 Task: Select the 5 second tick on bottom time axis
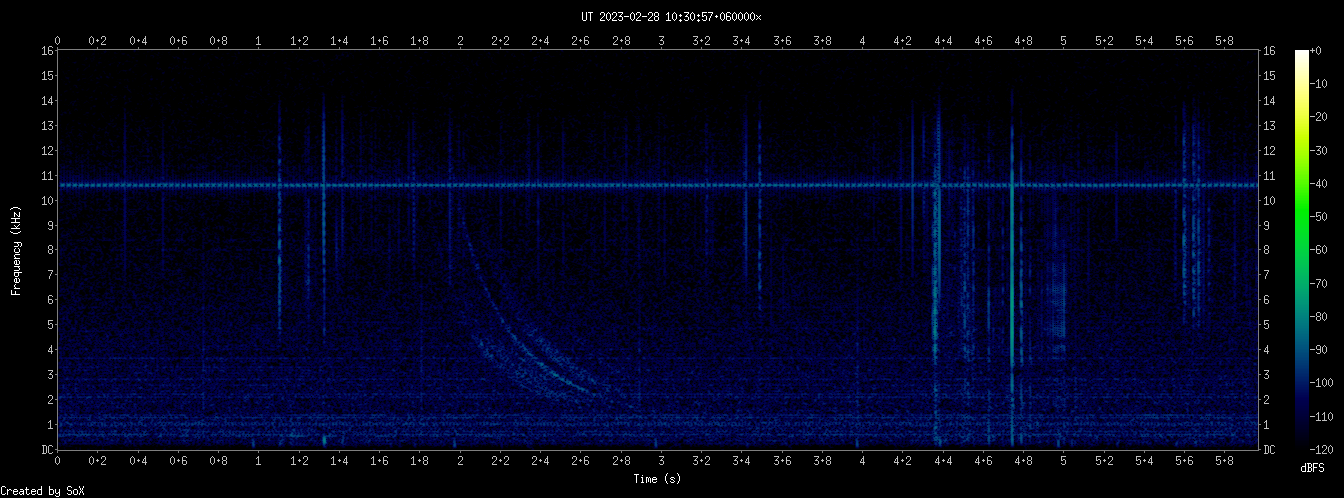pos(1063,460)
